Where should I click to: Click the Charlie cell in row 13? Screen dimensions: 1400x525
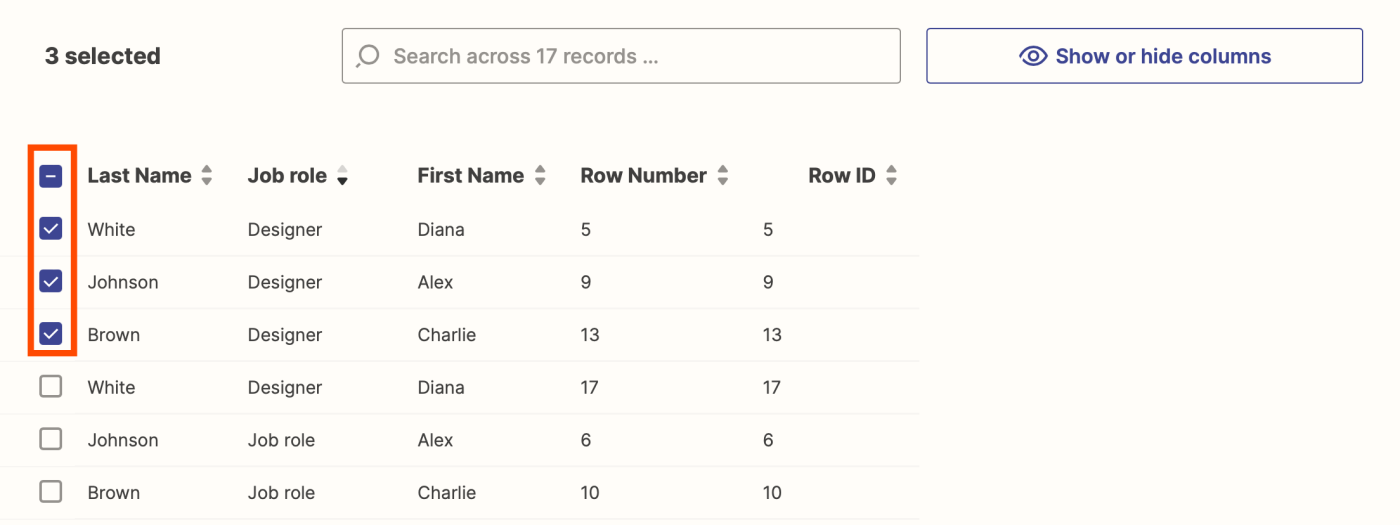pyautogui.click(x=446, y=335)
